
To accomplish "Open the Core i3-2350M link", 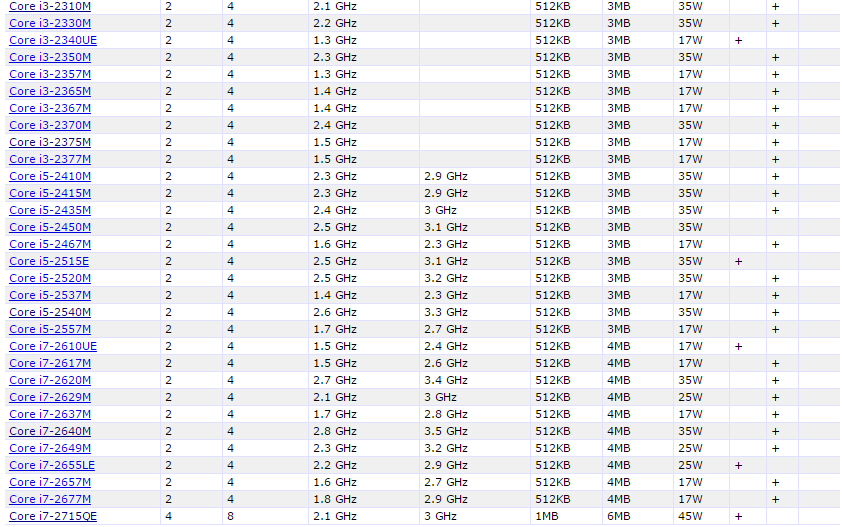I will click(x=50, y=57).
